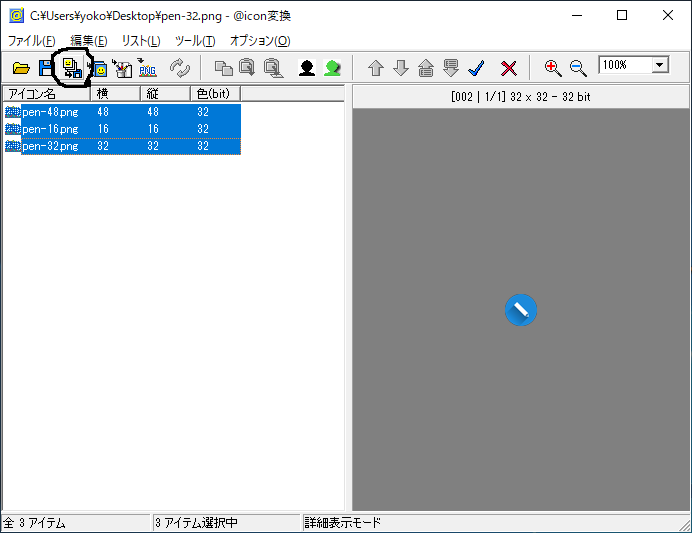The width and height of the screenshot is (692, 533).
Task: Select the pen-48.png row
Action: (x=123, y=112)
